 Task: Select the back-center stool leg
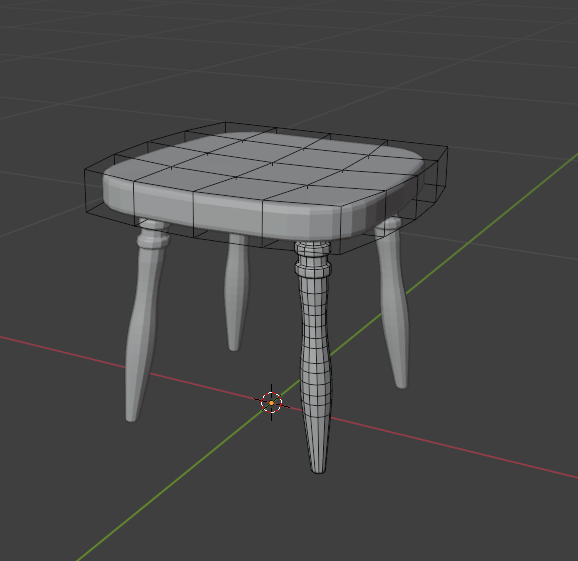coord(236,292)
